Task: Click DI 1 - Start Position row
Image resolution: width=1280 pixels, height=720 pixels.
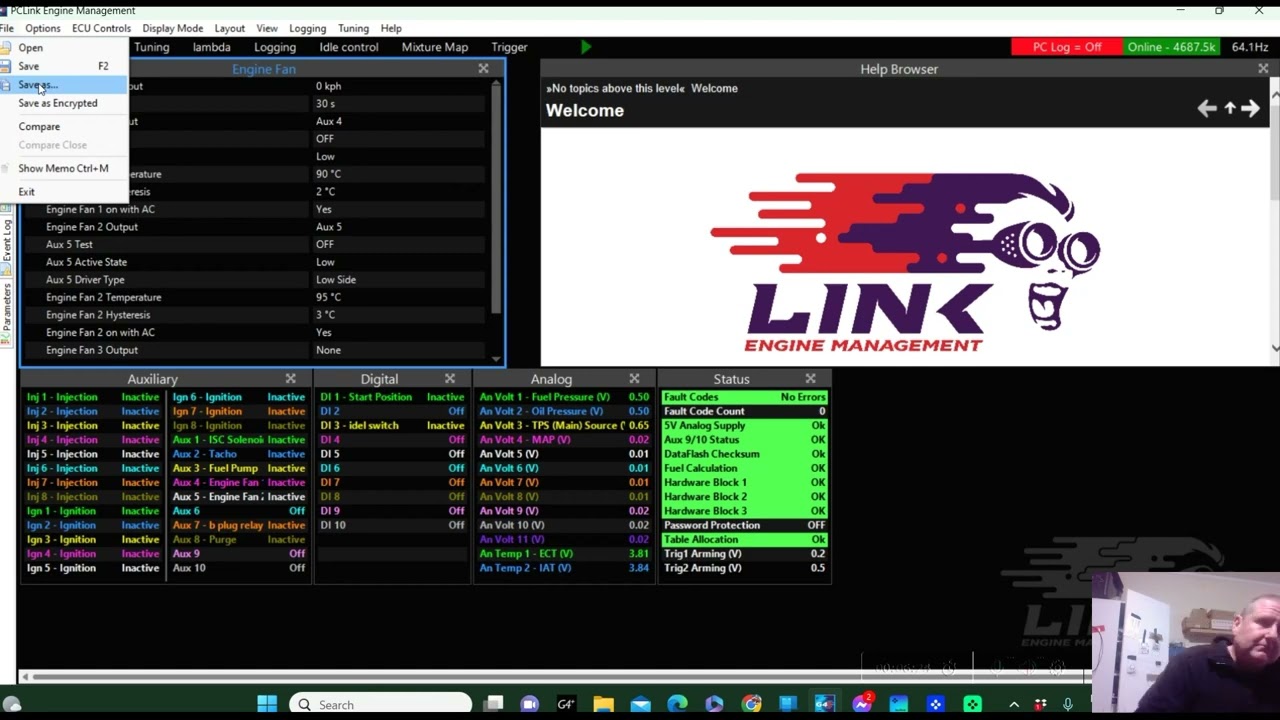Action: pos(392,397)
